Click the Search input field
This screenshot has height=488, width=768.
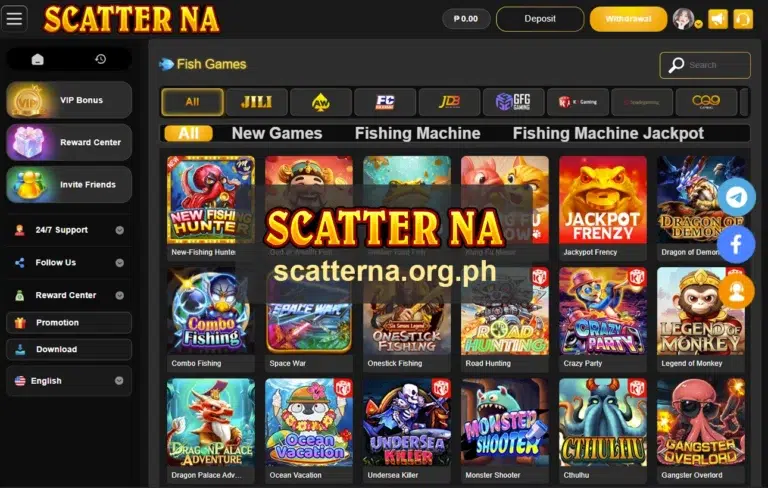pyautogui.click(x=705, y=65)
